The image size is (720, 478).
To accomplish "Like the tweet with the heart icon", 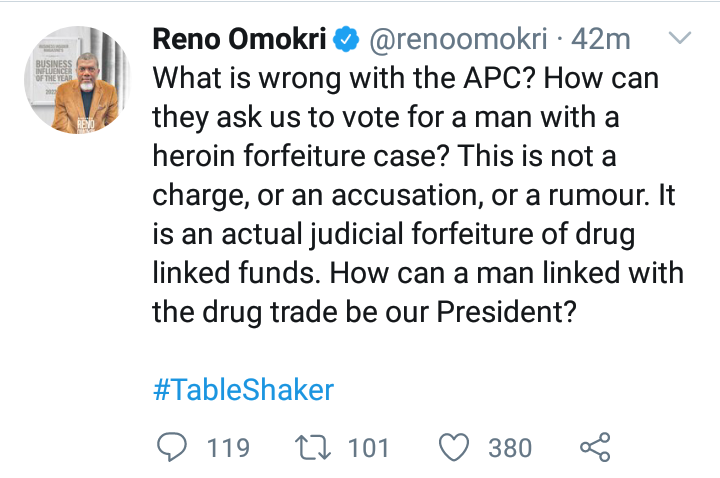I will [x=453, y=447].
